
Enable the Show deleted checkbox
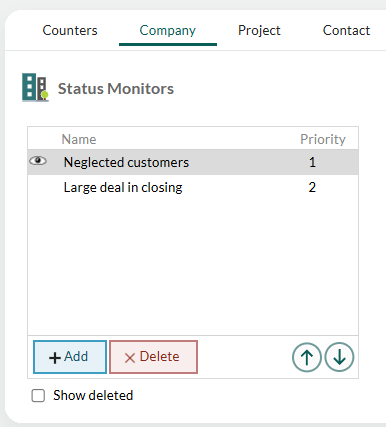pyautogui.click(x=38, y=396)
